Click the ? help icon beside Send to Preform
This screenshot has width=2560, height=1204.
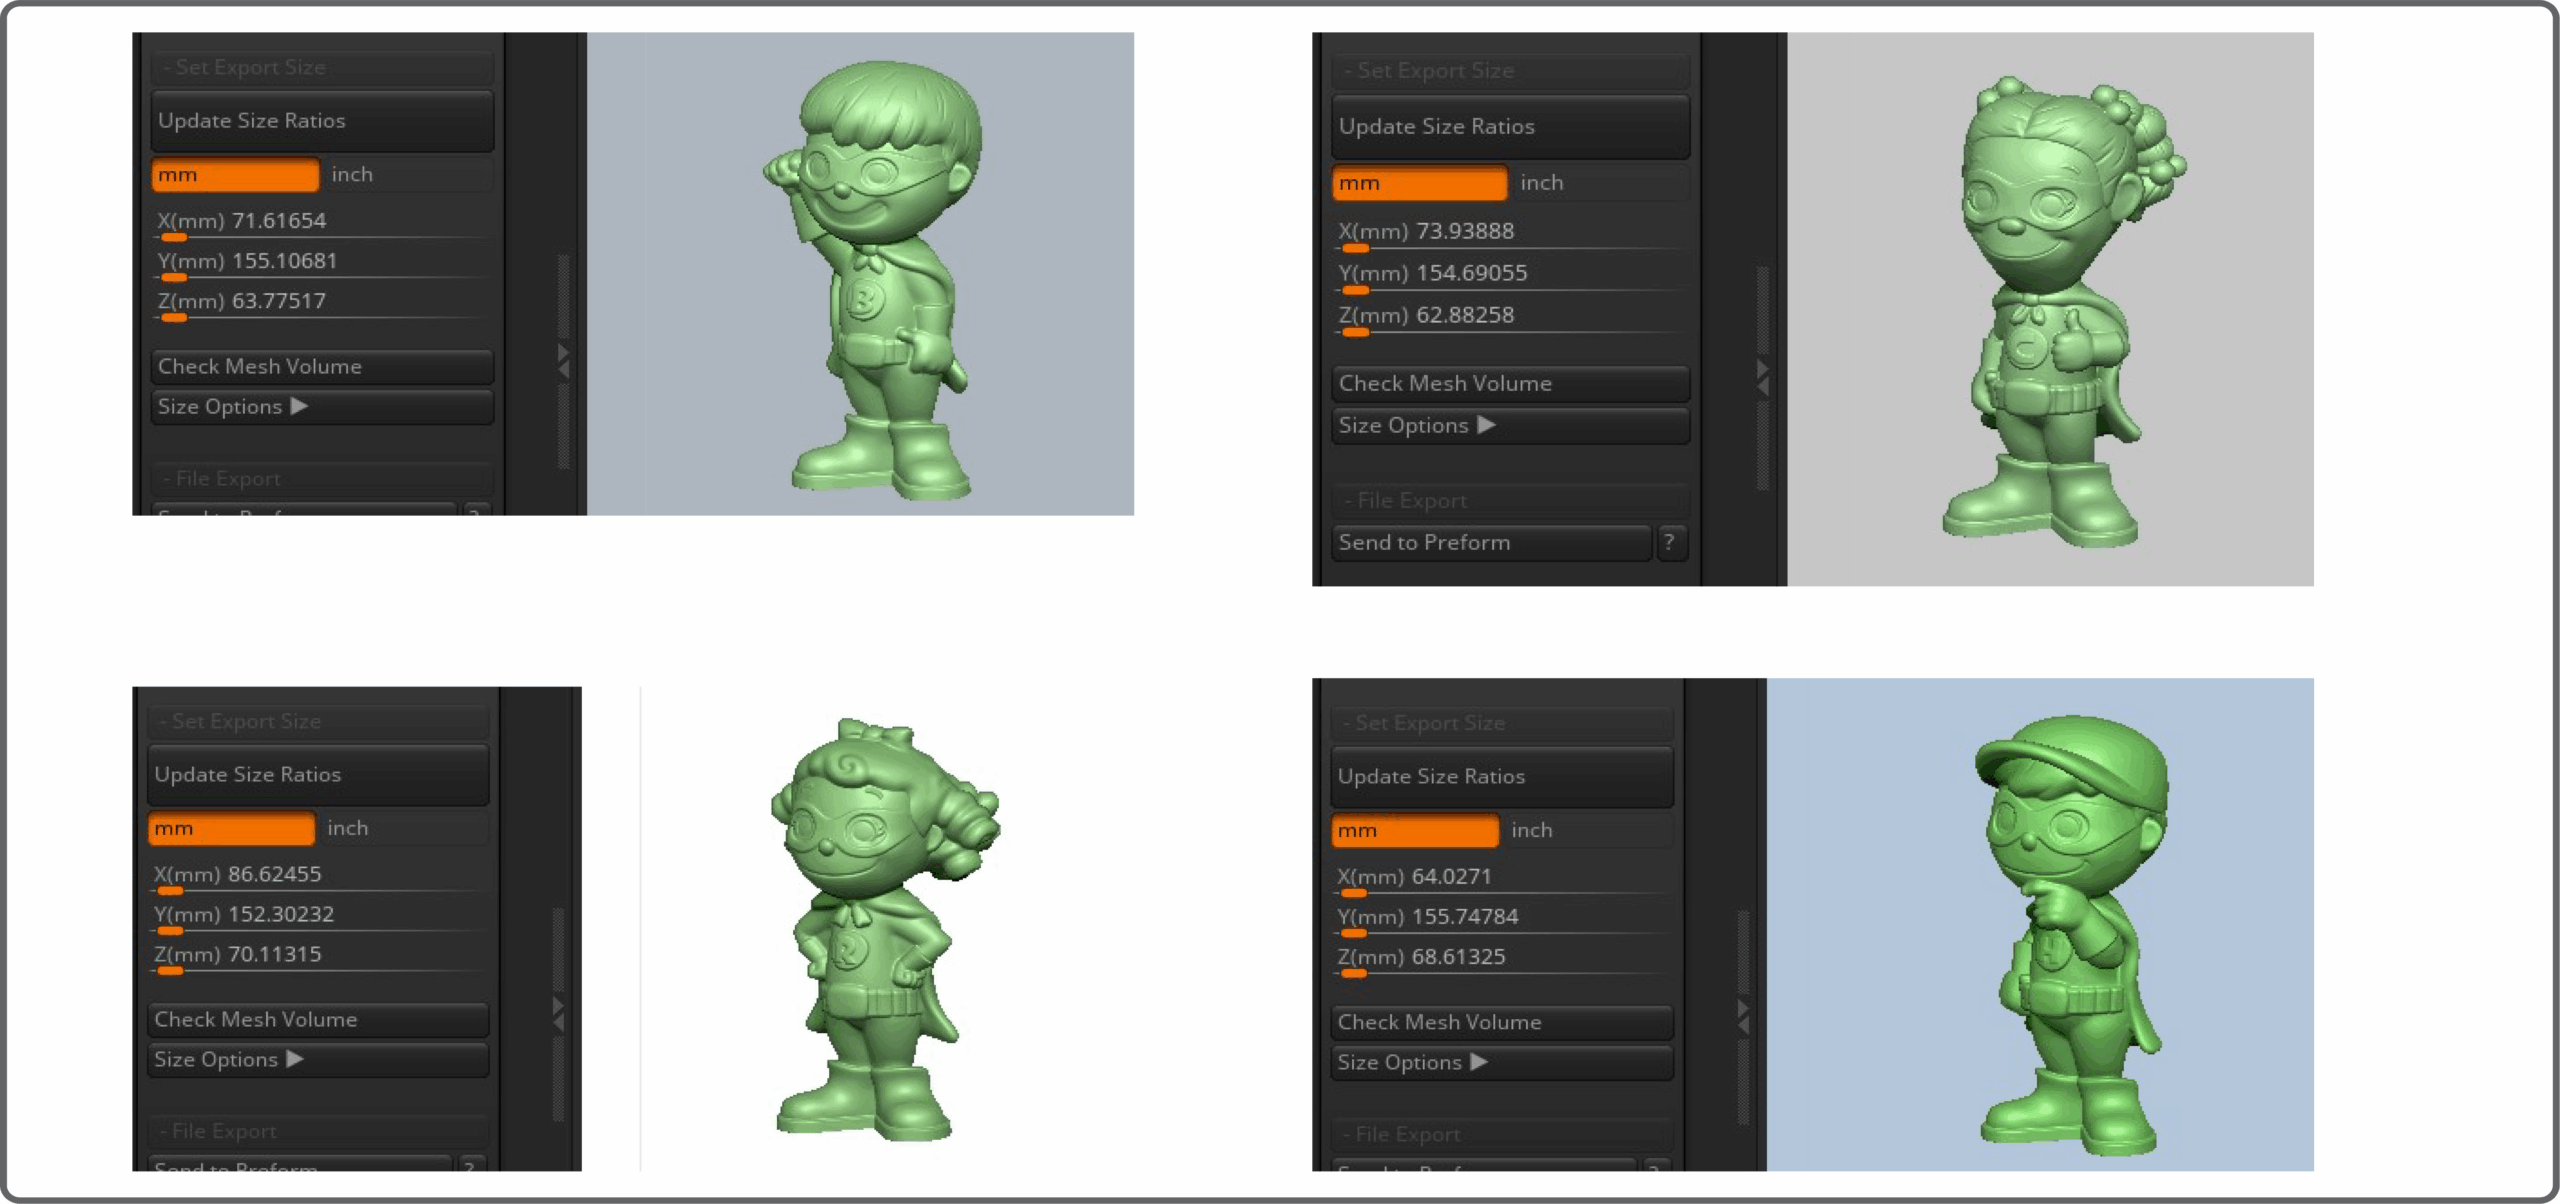point(1669,542)
